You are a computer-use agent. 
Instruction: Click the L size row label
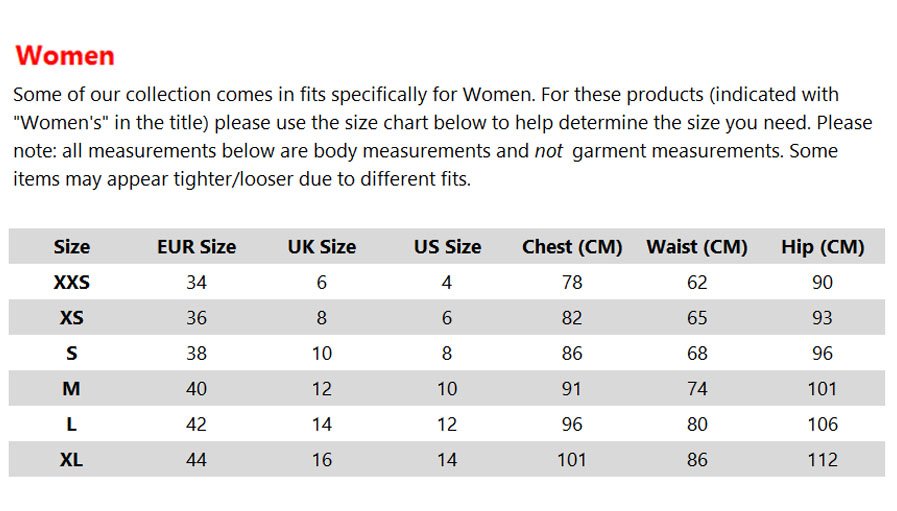(x=72, y=424)
